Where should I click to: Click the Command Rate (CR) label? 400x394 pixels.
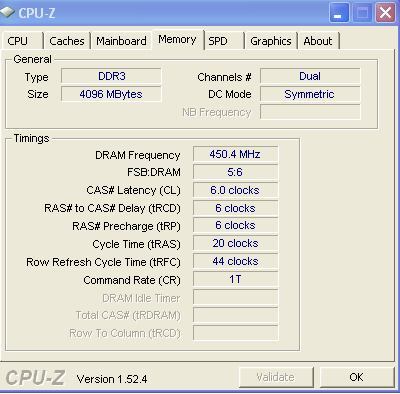132,280
